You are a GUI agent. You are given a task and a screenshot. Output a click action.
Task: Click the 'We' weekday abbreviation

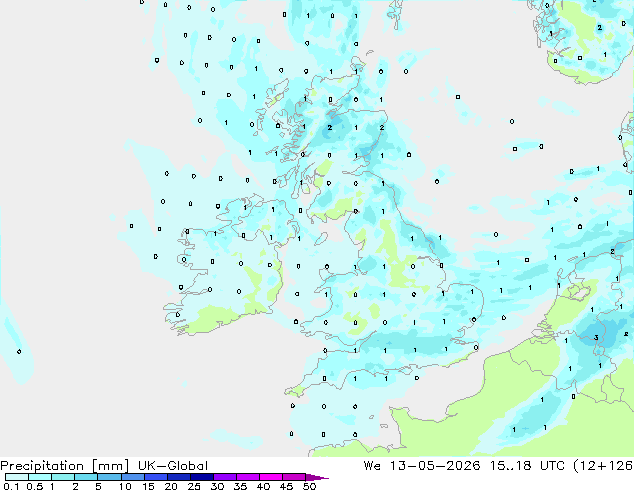tap(372, 466)
